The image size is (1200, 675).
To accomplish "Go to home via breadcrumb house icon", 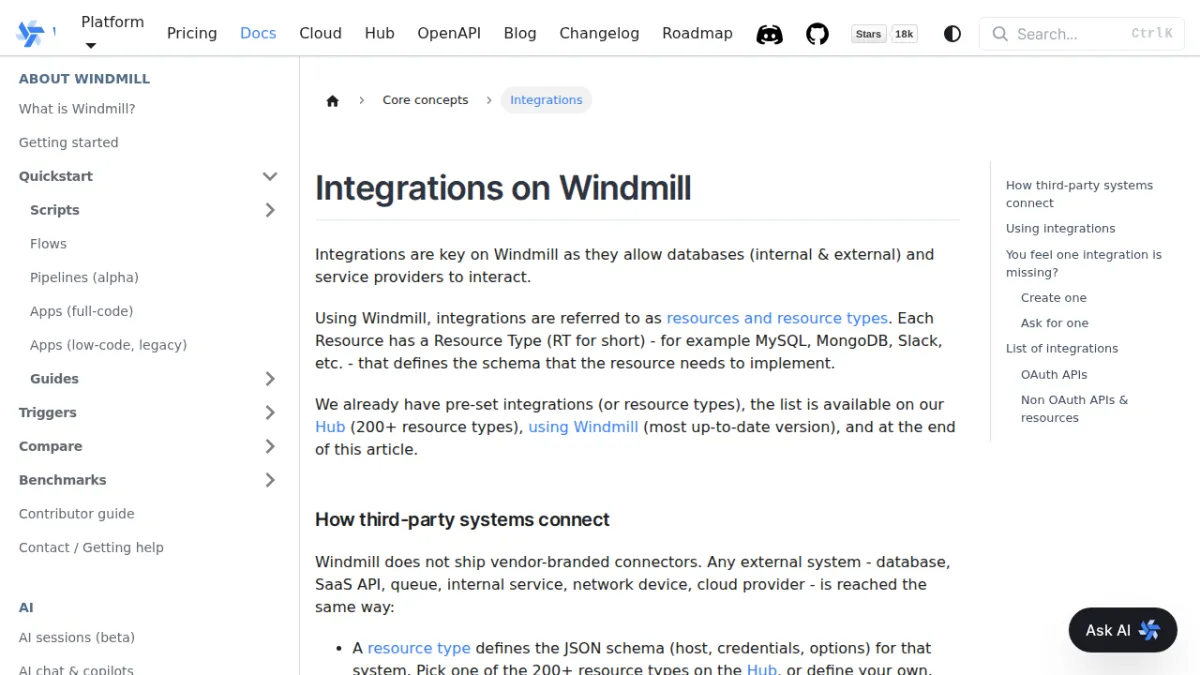I will pyautogui.click(x=333, y=100).
